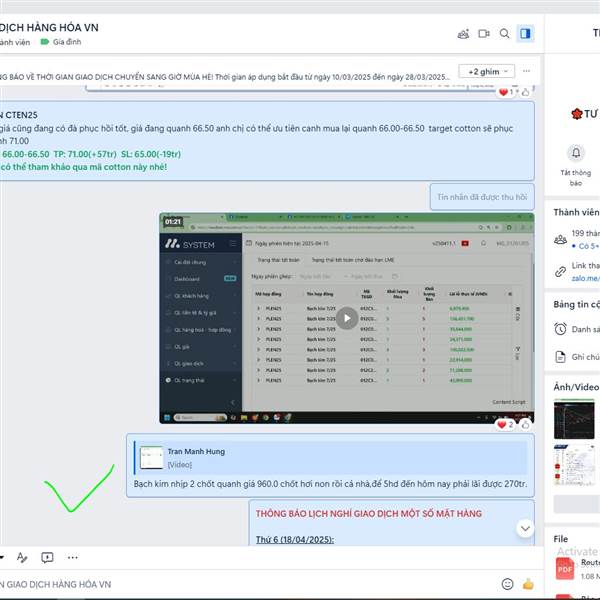Open heart reactions on the video message
Screen dimensions: 600x600
click(x=505, y=424)
